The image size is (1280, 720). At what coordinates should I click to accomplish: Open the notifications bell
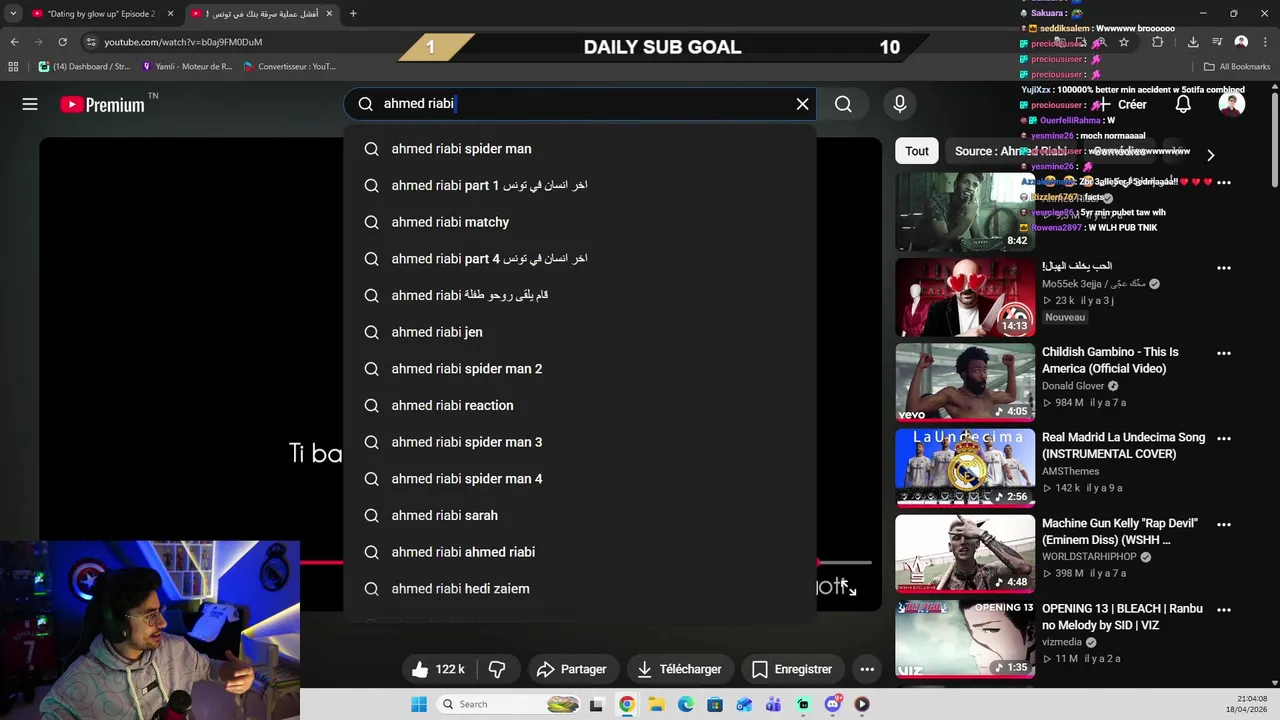coord(1183,104)
